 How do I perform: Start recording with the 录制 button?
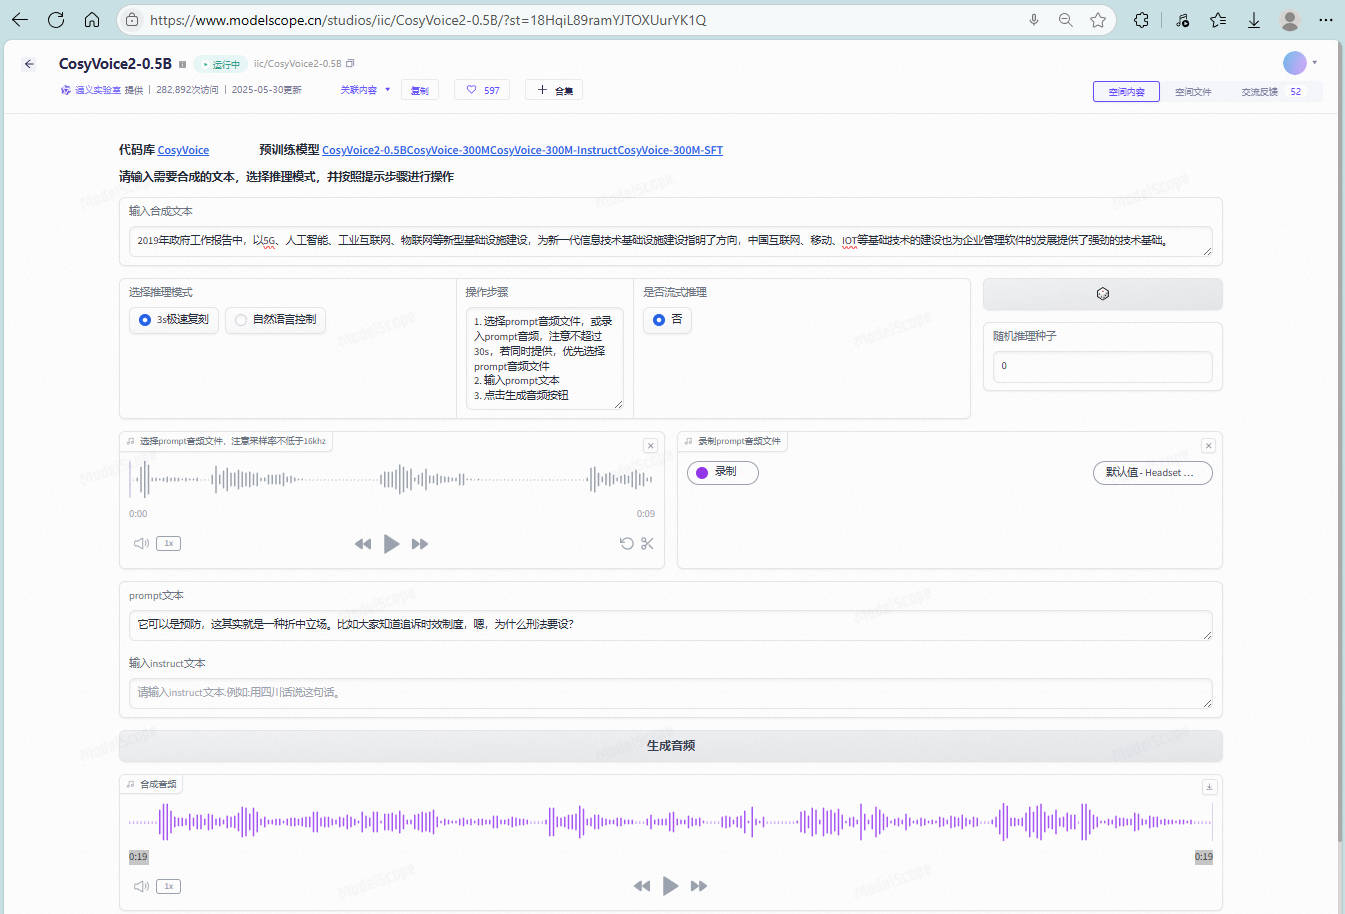pyautogui.click(x=723, y=473)
